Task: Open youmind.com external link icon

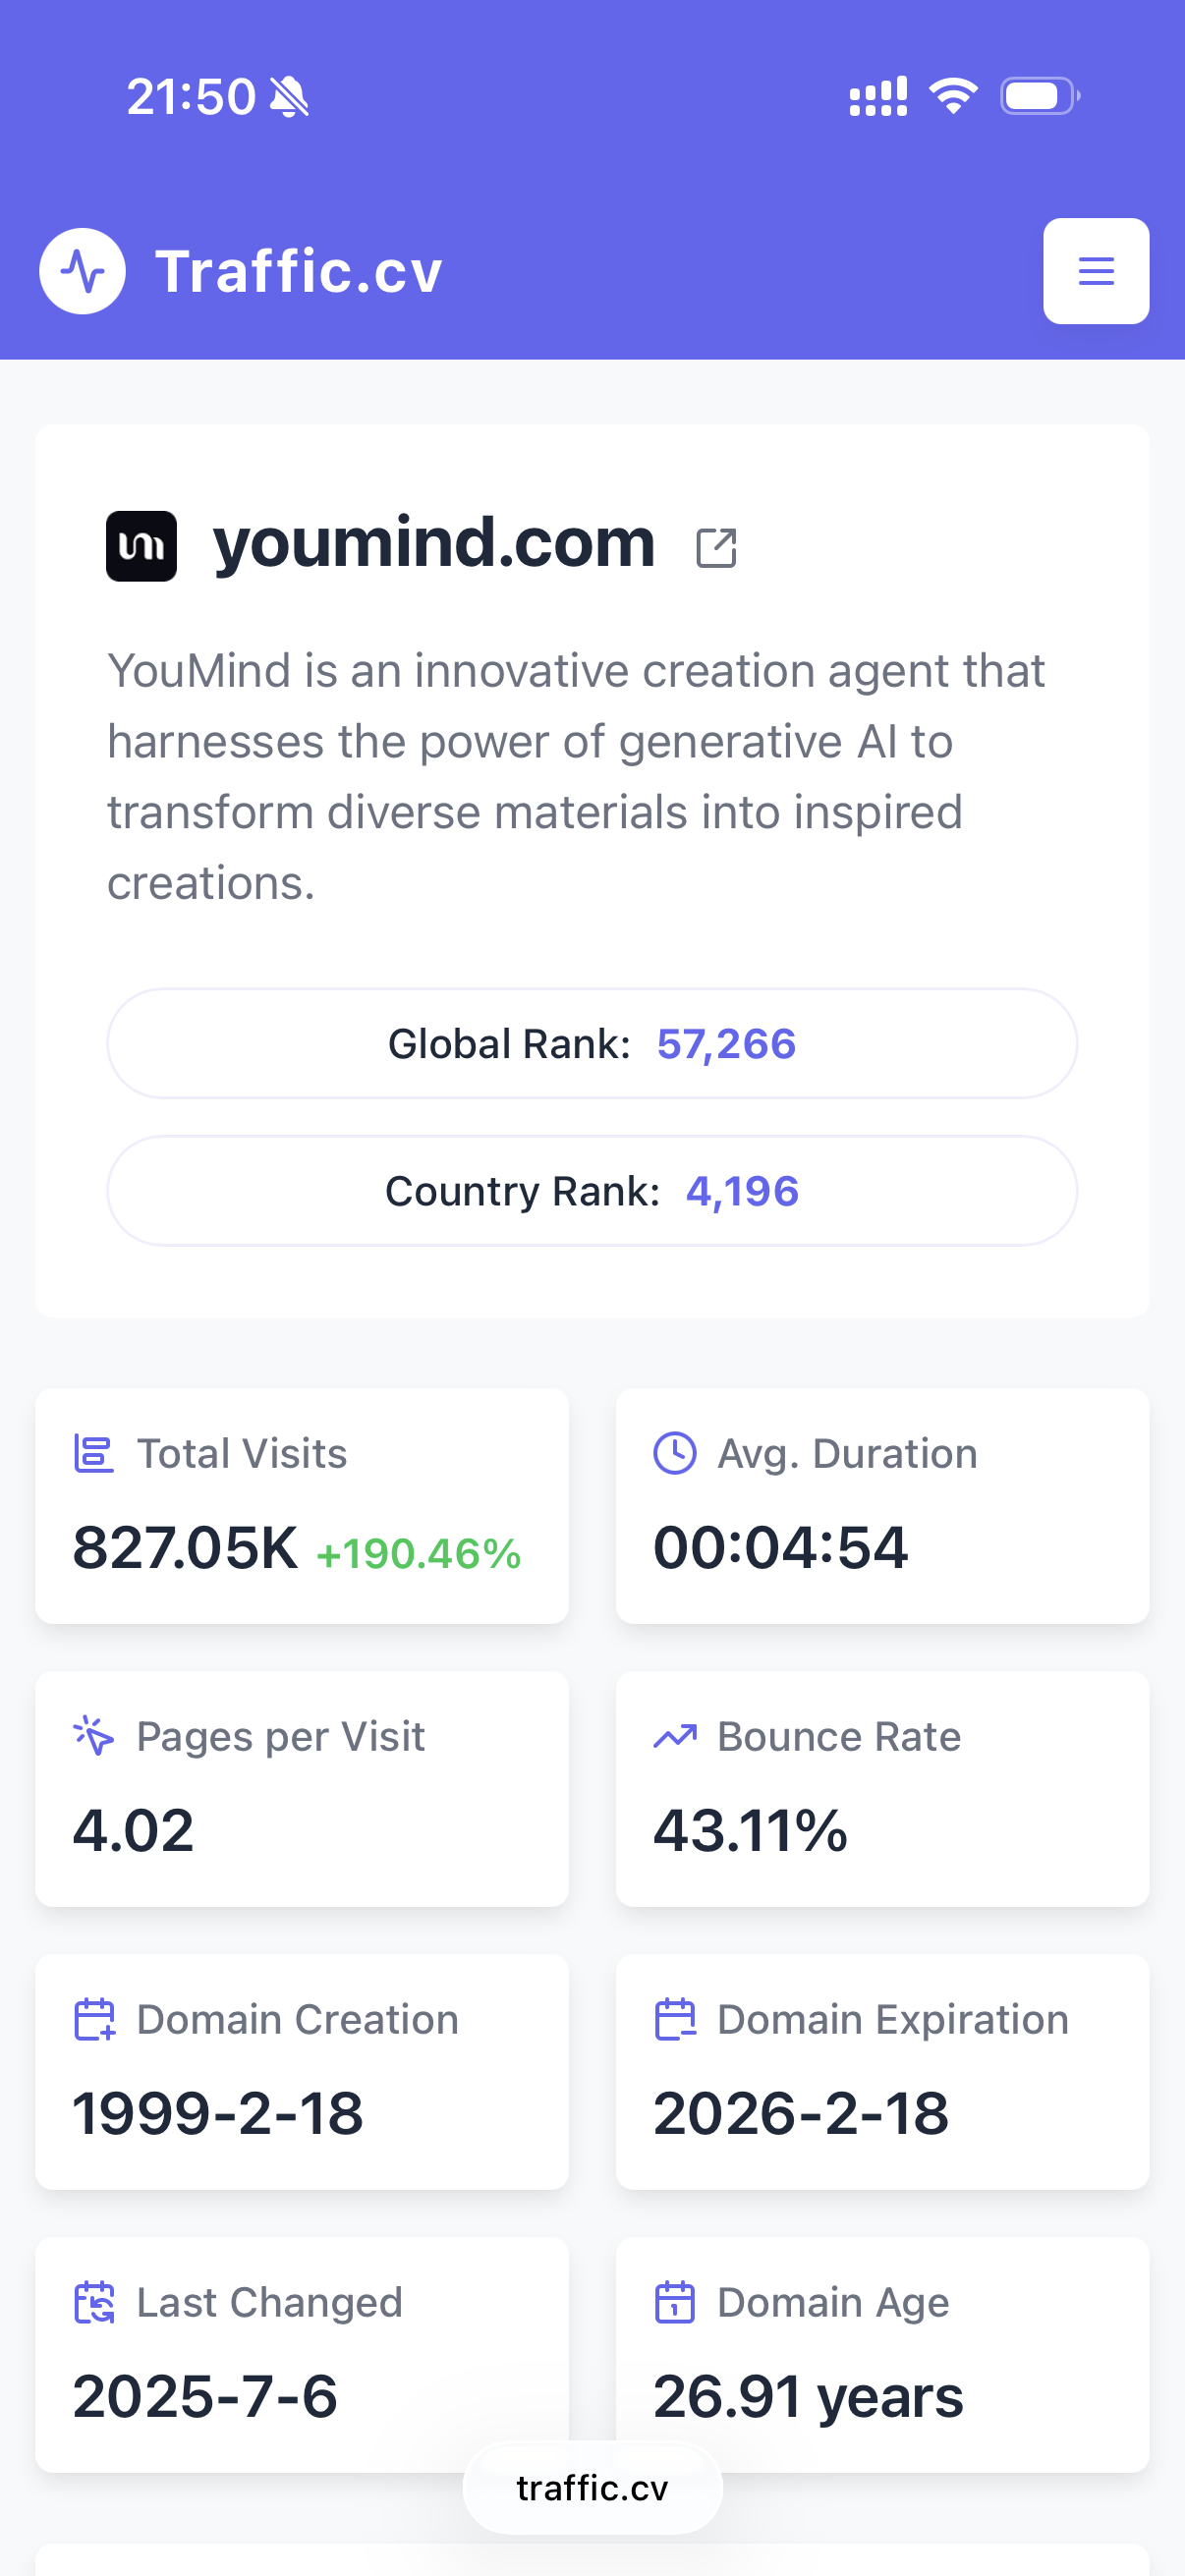Action: coord(716,548)
